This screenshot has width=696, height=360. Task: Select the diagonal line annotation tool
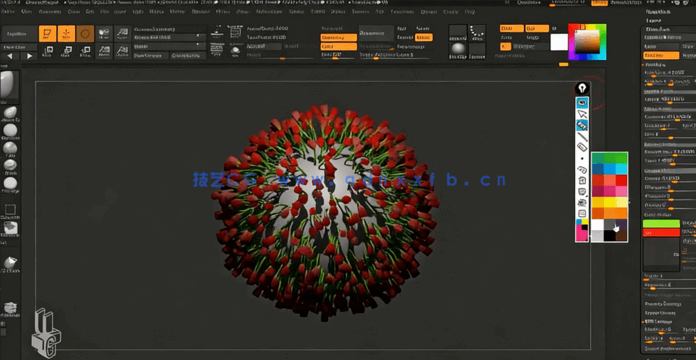582,136
